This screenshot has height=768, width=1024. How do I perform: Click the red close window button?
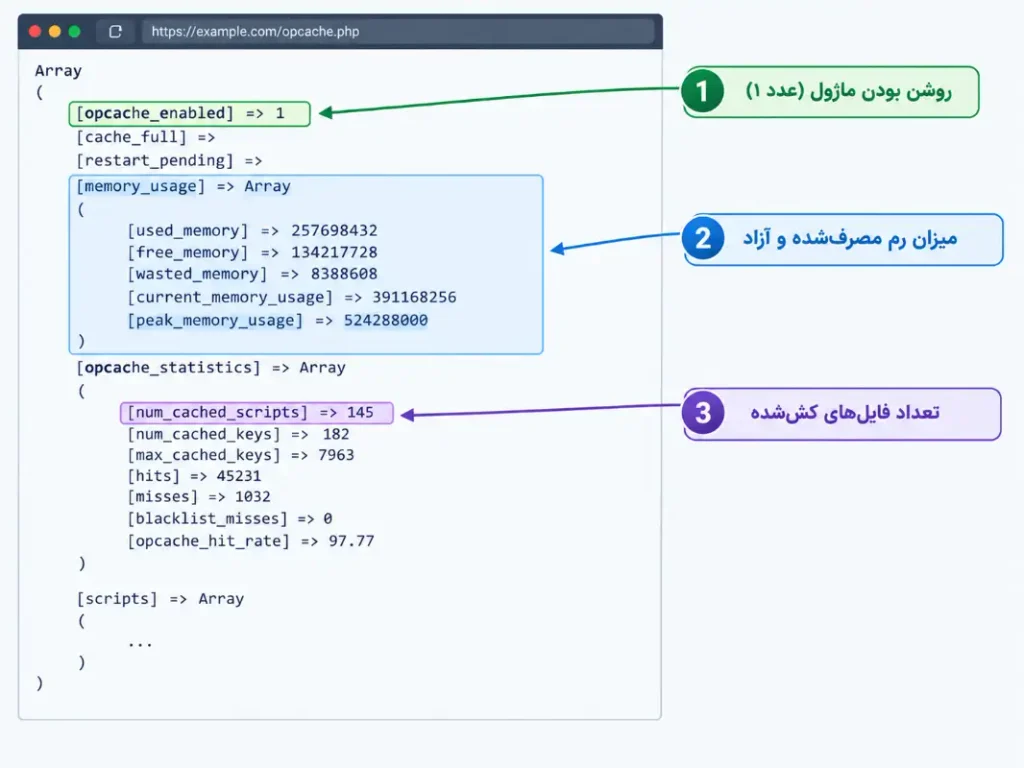pyautogui.click(x=35, y=31)
